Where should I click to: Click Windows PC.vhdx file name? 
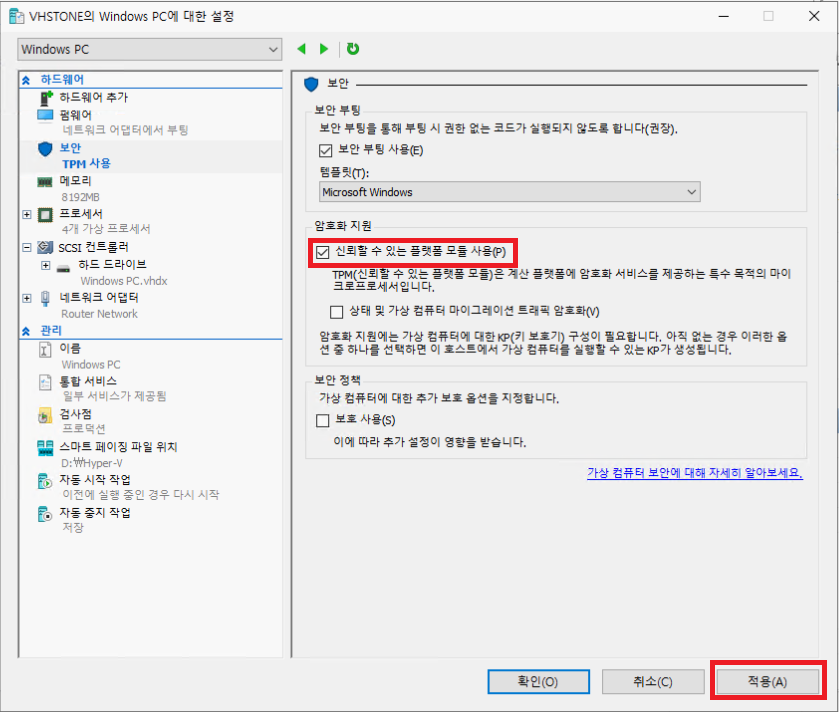pos(124,281)
